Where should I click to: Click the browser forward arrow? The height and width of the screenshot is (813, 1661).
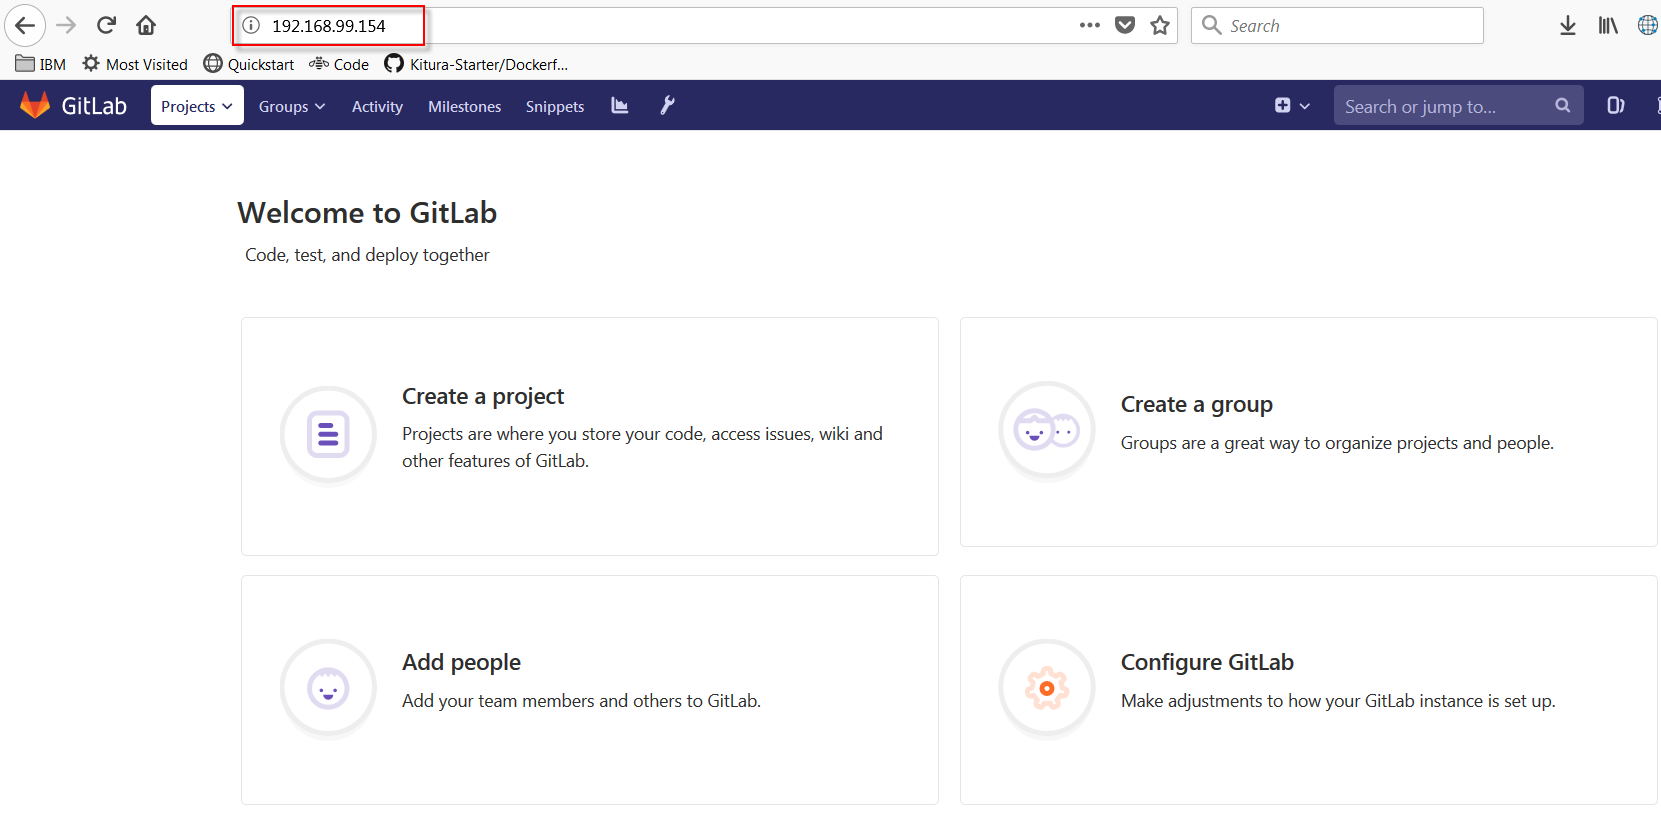[66, 25]
